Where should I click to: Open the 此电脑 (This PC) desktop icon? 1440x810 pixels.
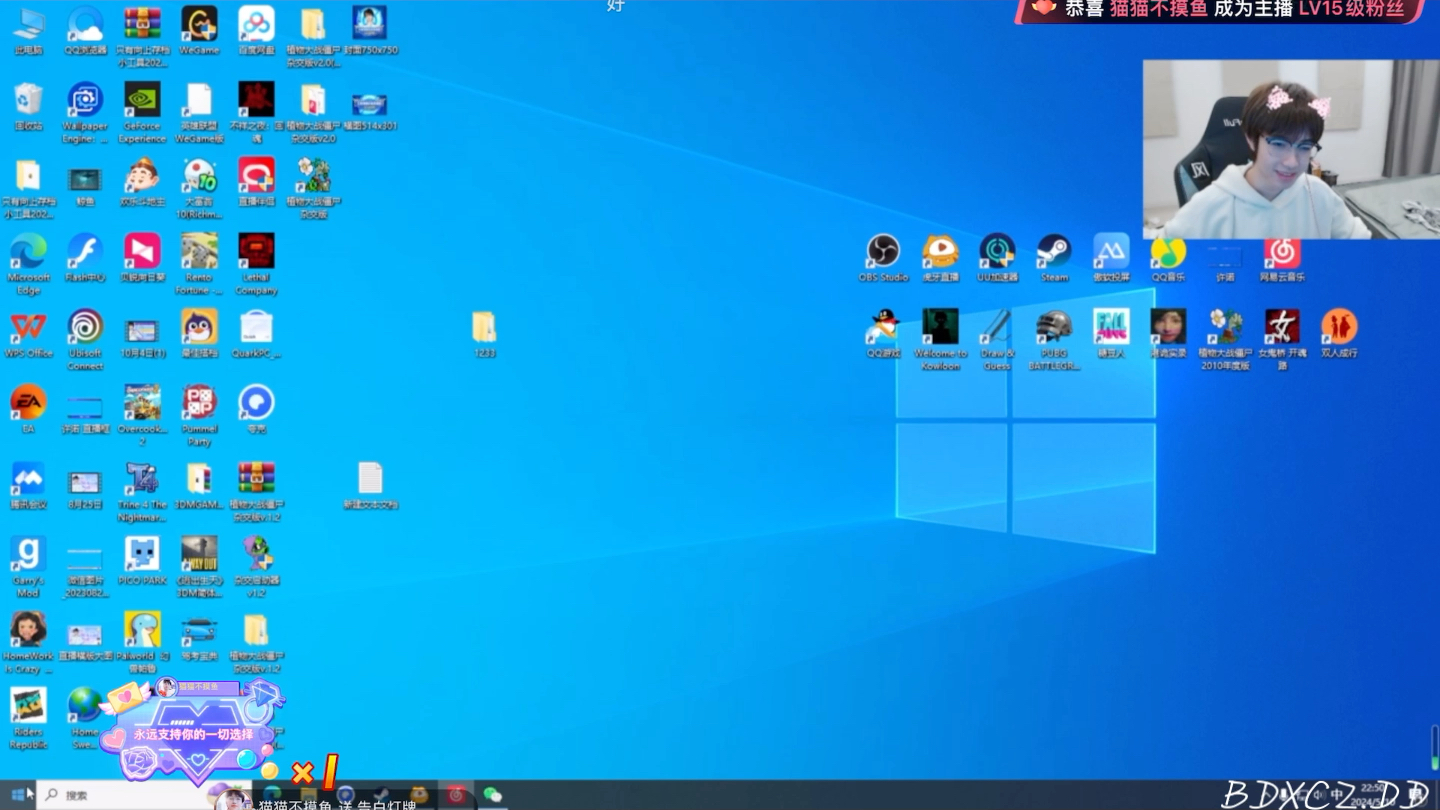click(28, 31)
